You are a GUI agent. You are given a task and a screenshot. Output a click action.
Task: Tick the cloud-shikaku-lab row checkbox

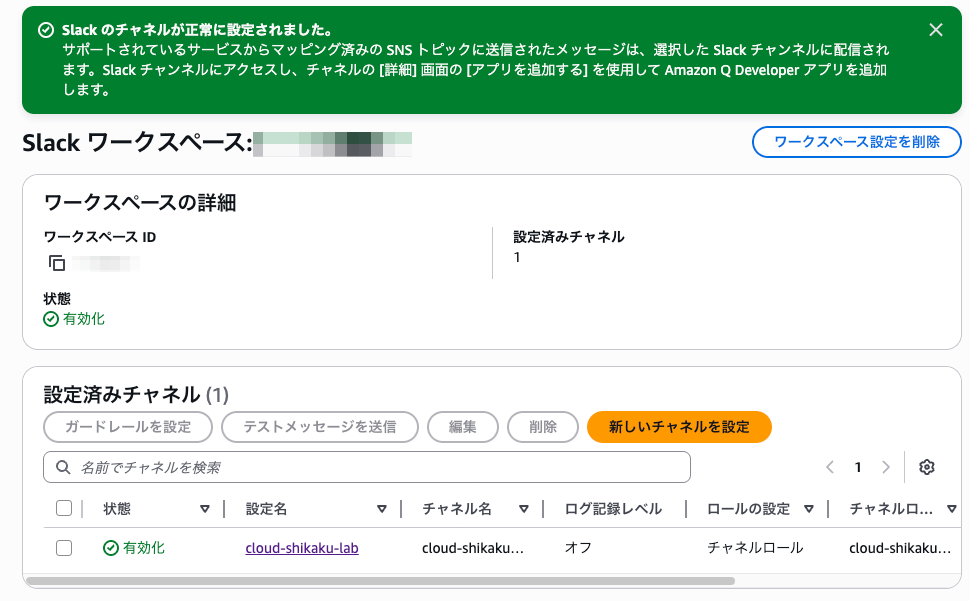point(64,548)
